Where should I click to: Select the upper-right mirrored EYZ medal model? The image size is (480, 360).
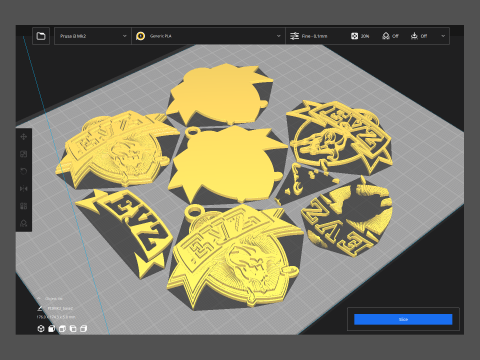coord(340,137)
